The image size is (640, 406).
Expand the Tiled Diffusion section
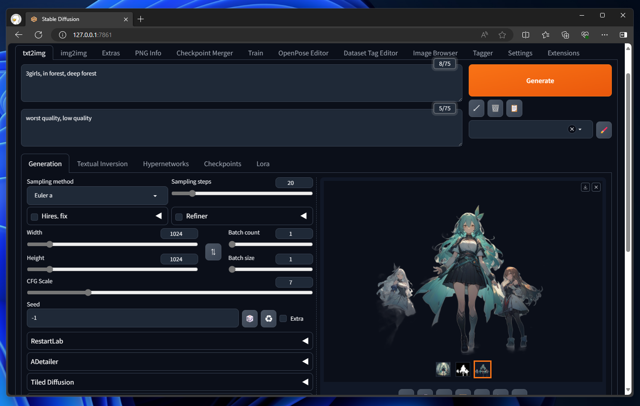[x=170, y=382]
